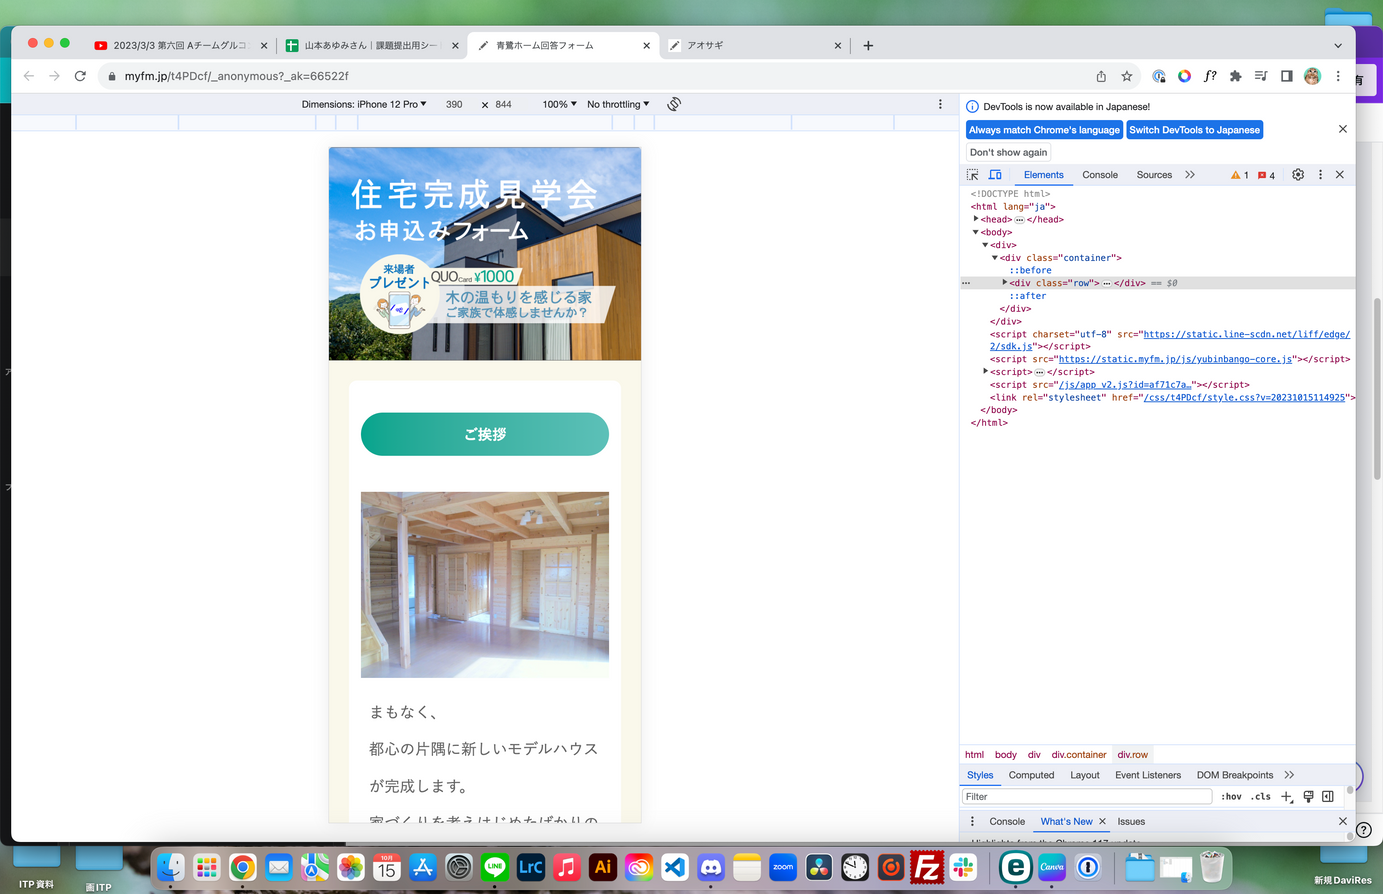Click the new style rule plus icon
Screen dimensions: 1383x894
coord(1286,797)
